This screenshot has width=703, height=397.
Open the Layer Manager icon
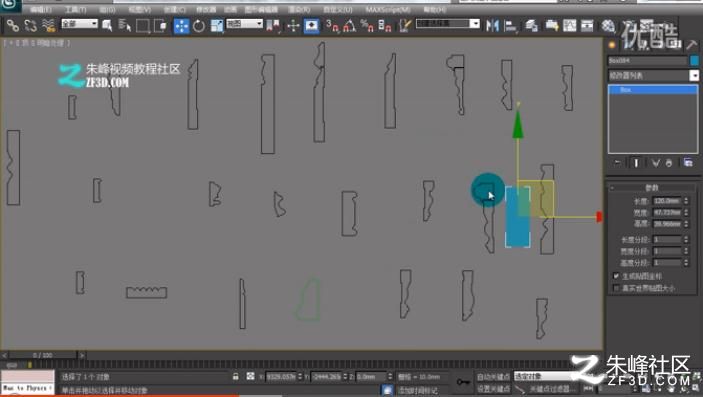531,26
